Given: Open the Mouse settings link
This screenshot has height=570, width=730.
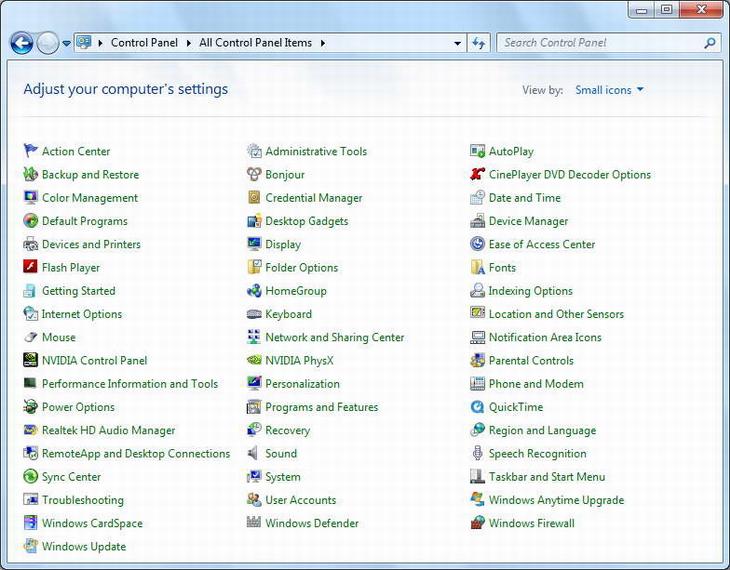Looking at the screenshot, I should click(59, 337).
